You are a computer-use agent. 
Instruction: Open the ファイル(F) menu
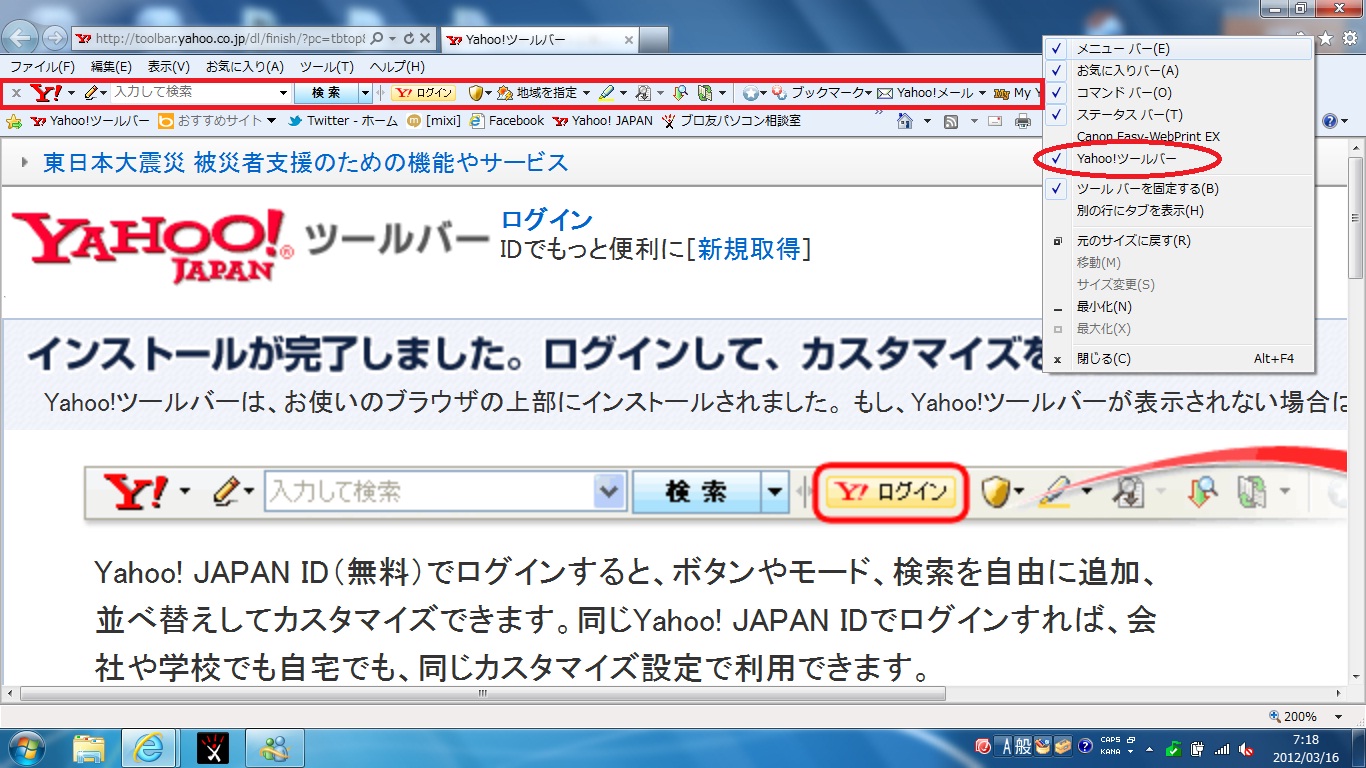coord(41,67)
